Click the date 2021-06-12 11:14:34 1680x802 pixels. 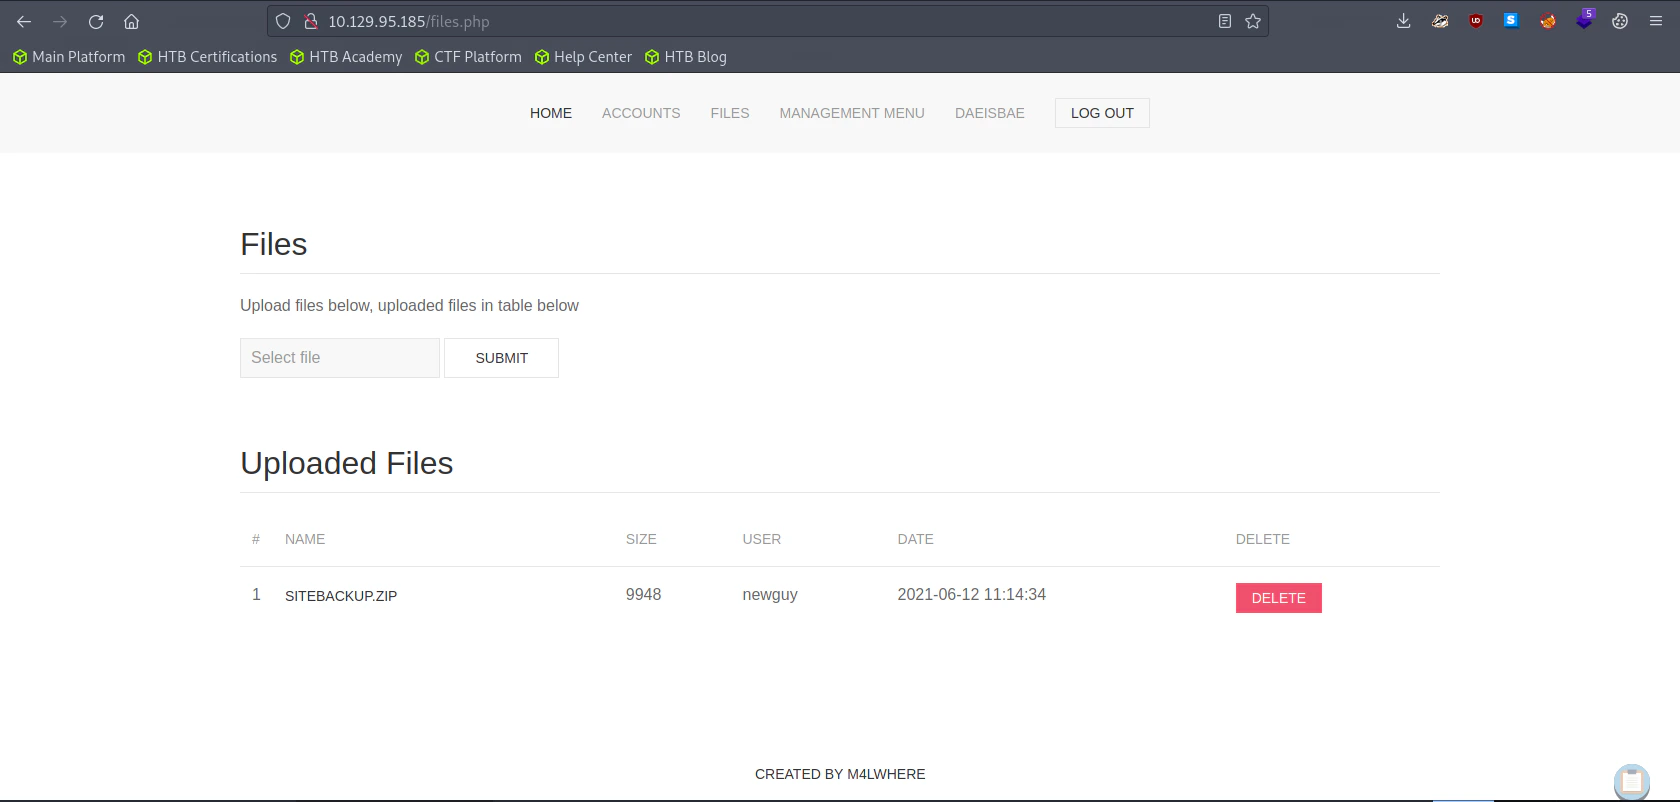click(x=971, y=594)
